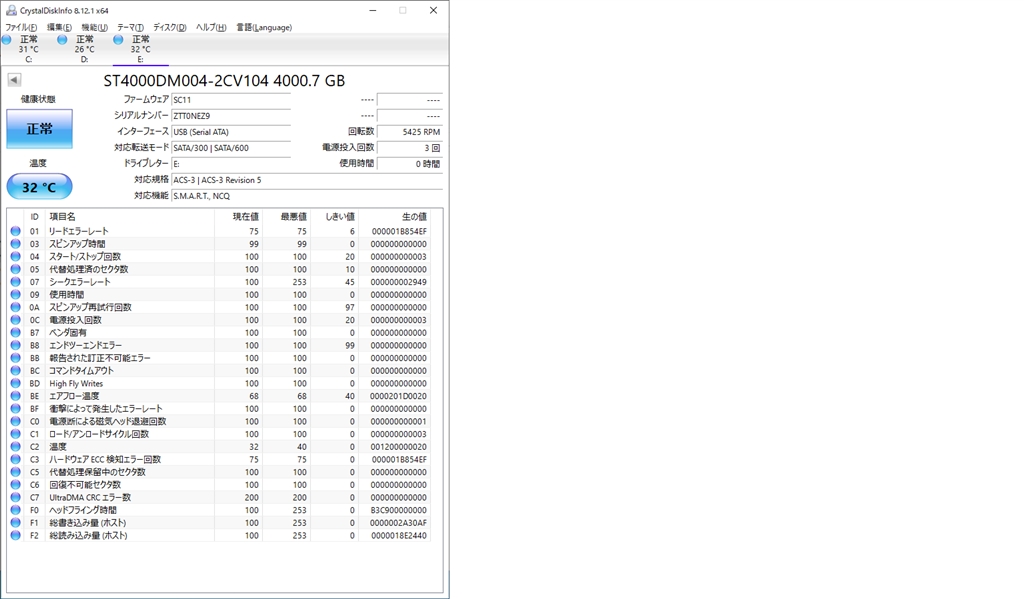
Task: Click status icon for リードエラーレート row
Action: [16, 231]
